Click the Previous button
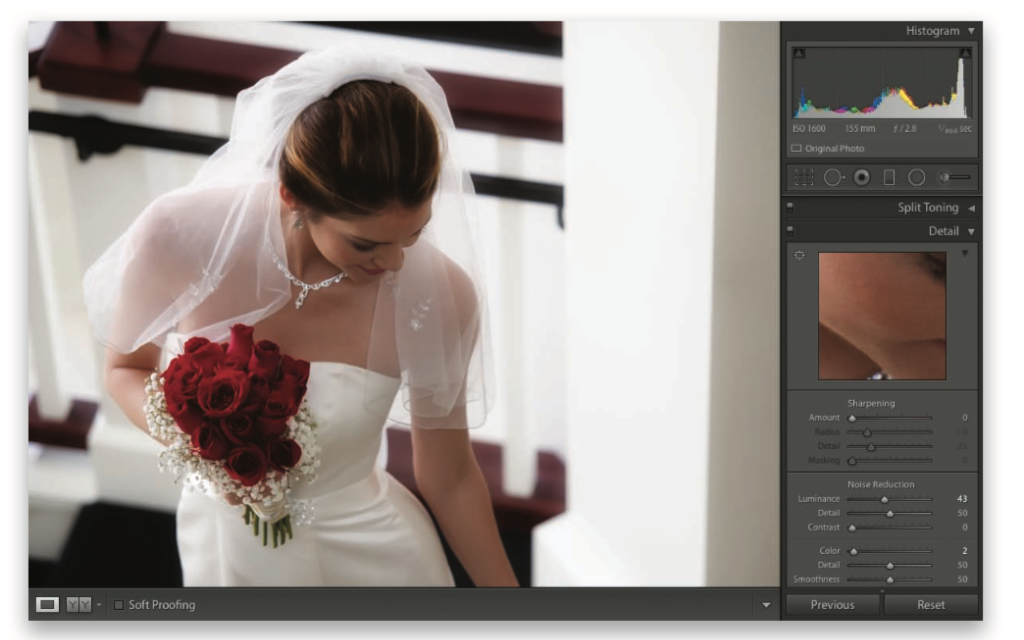The height and width of the screenshot is (640, 1024). pyautogui.click(x=832, y=605)
